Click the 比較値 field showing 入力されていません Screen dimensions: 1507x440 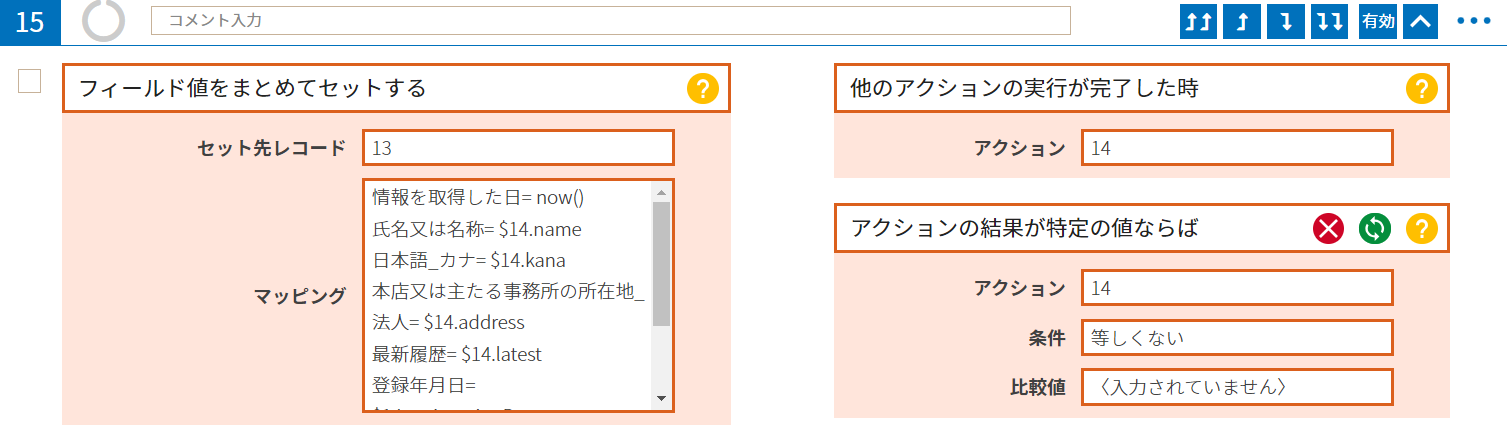click(1237, 386)
